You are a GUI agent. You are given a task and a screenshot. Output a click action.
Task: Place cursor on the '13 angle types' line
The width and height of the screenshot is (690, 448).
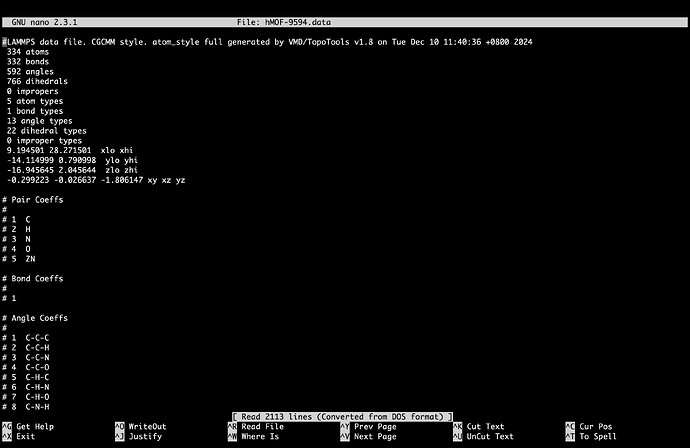(x=40, y=121)
